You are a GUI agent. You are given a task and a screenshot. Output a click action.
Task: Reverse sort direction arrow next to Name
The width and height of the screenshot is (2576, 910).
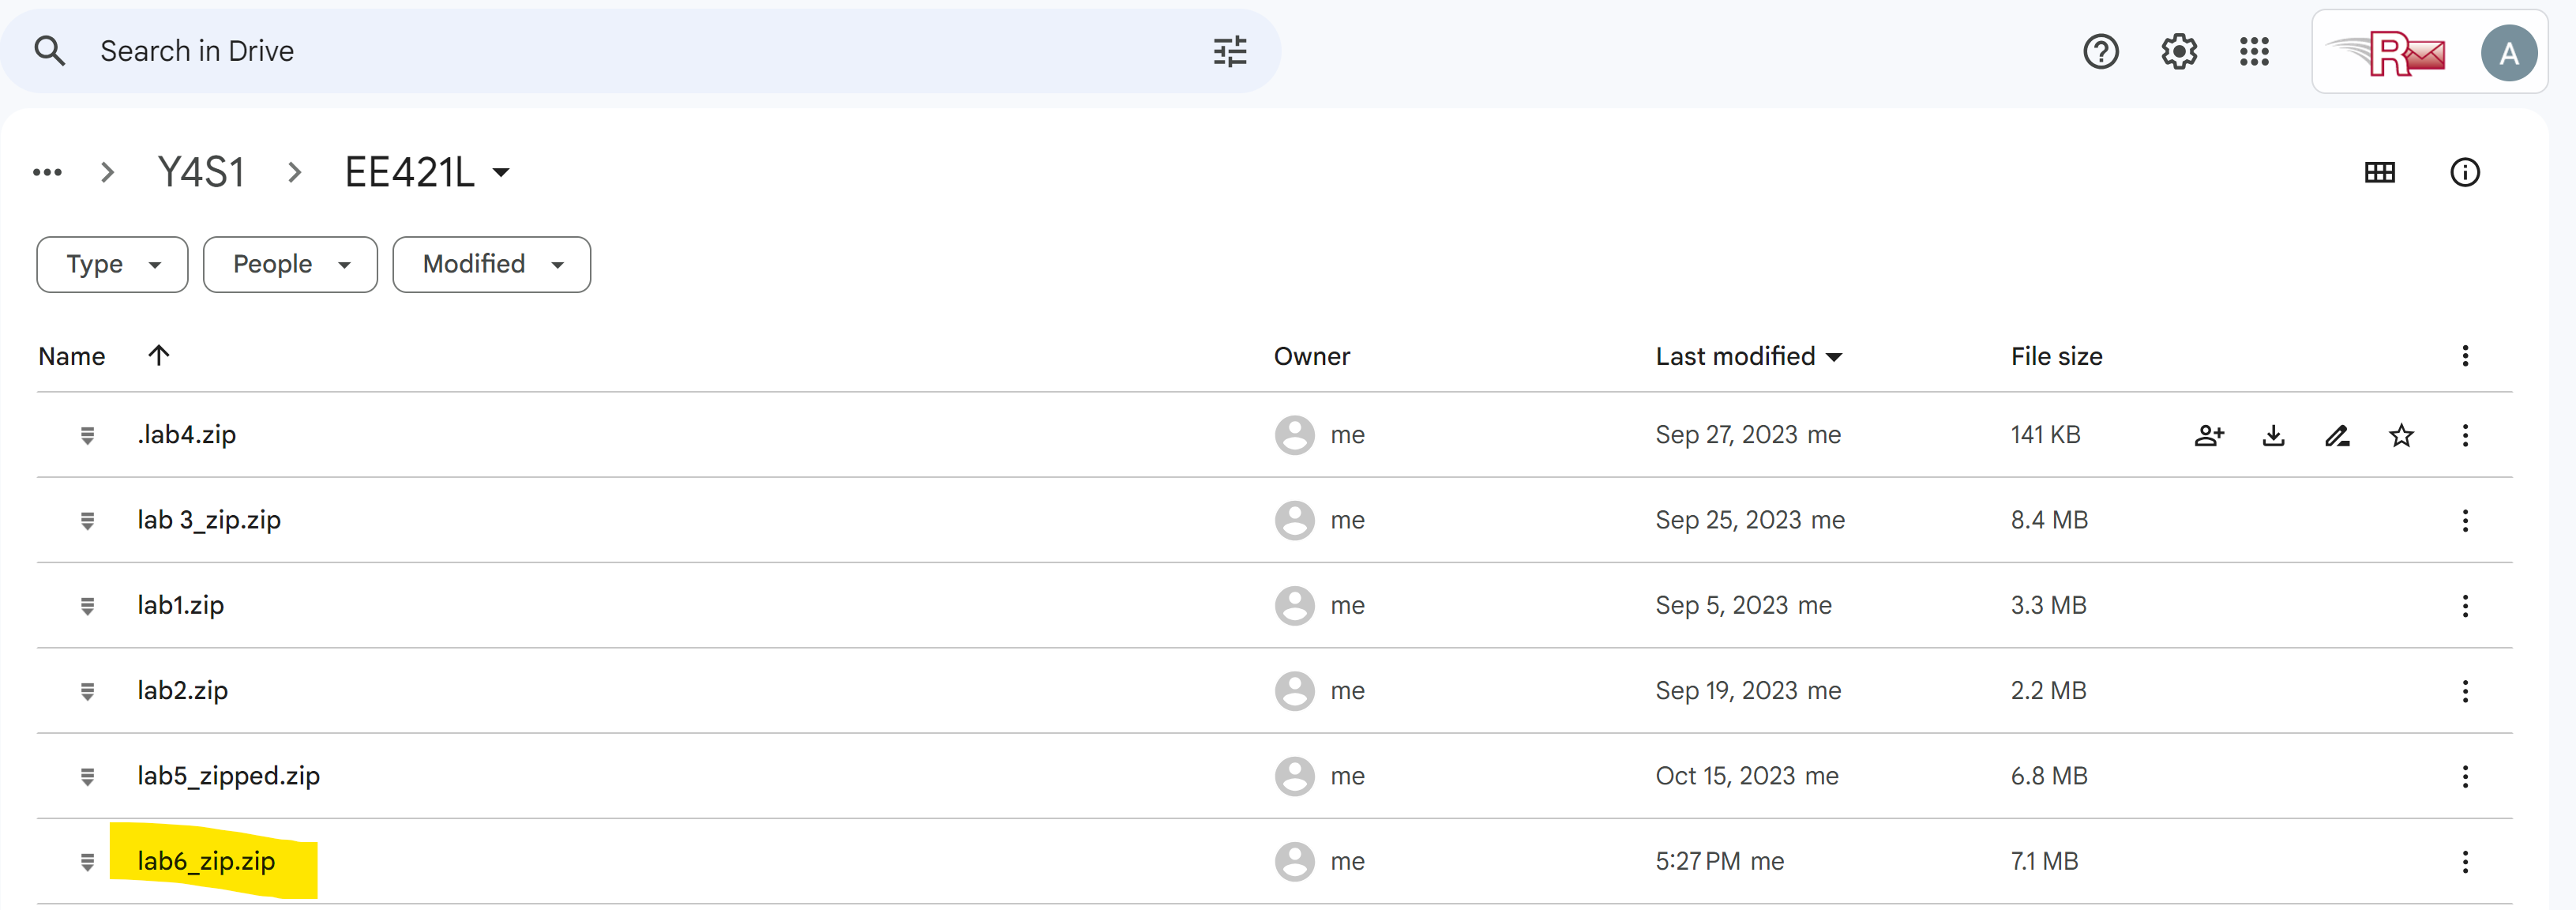pyautogui.click(x=159, y=355)
